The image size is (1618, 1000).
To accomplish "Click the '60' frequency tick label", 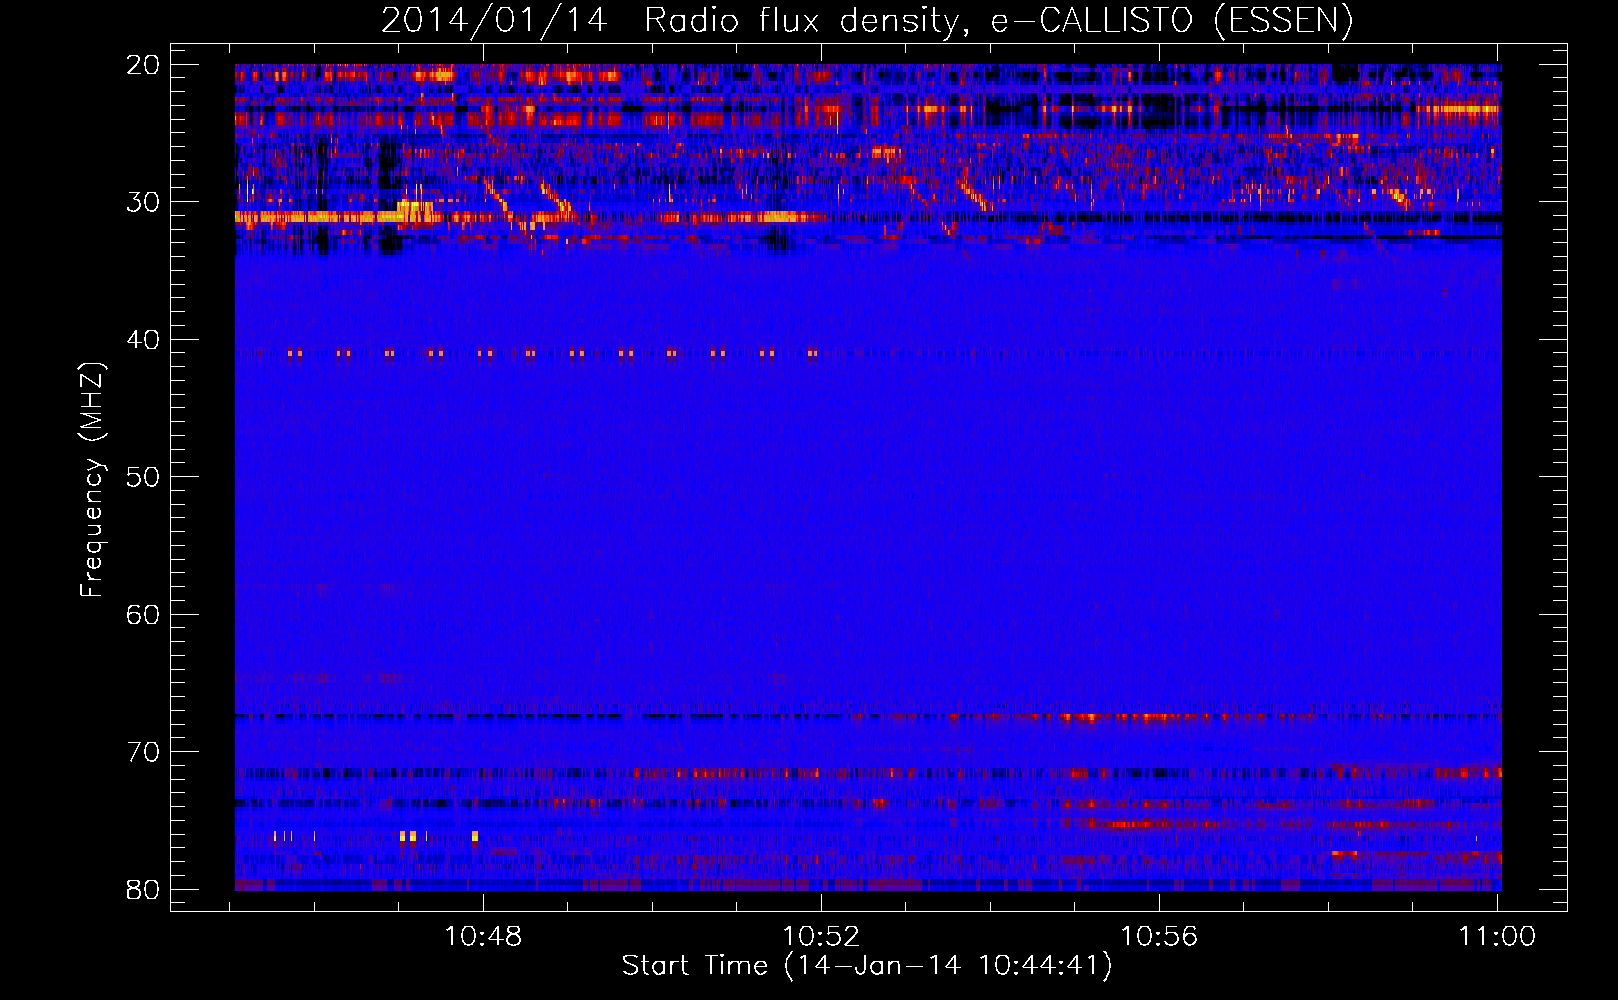I will (x=143, y=614).
